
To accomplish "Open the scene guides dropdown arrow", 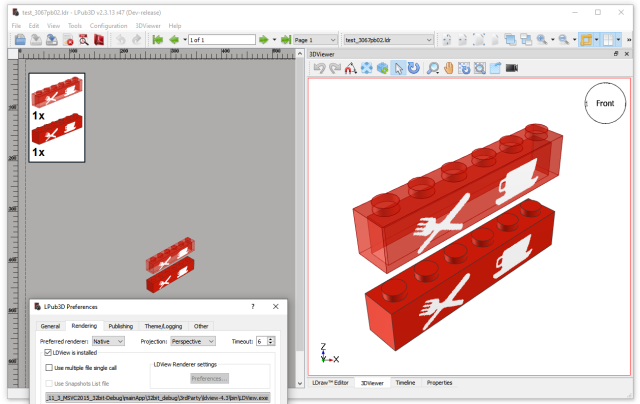I will (596, 40).
